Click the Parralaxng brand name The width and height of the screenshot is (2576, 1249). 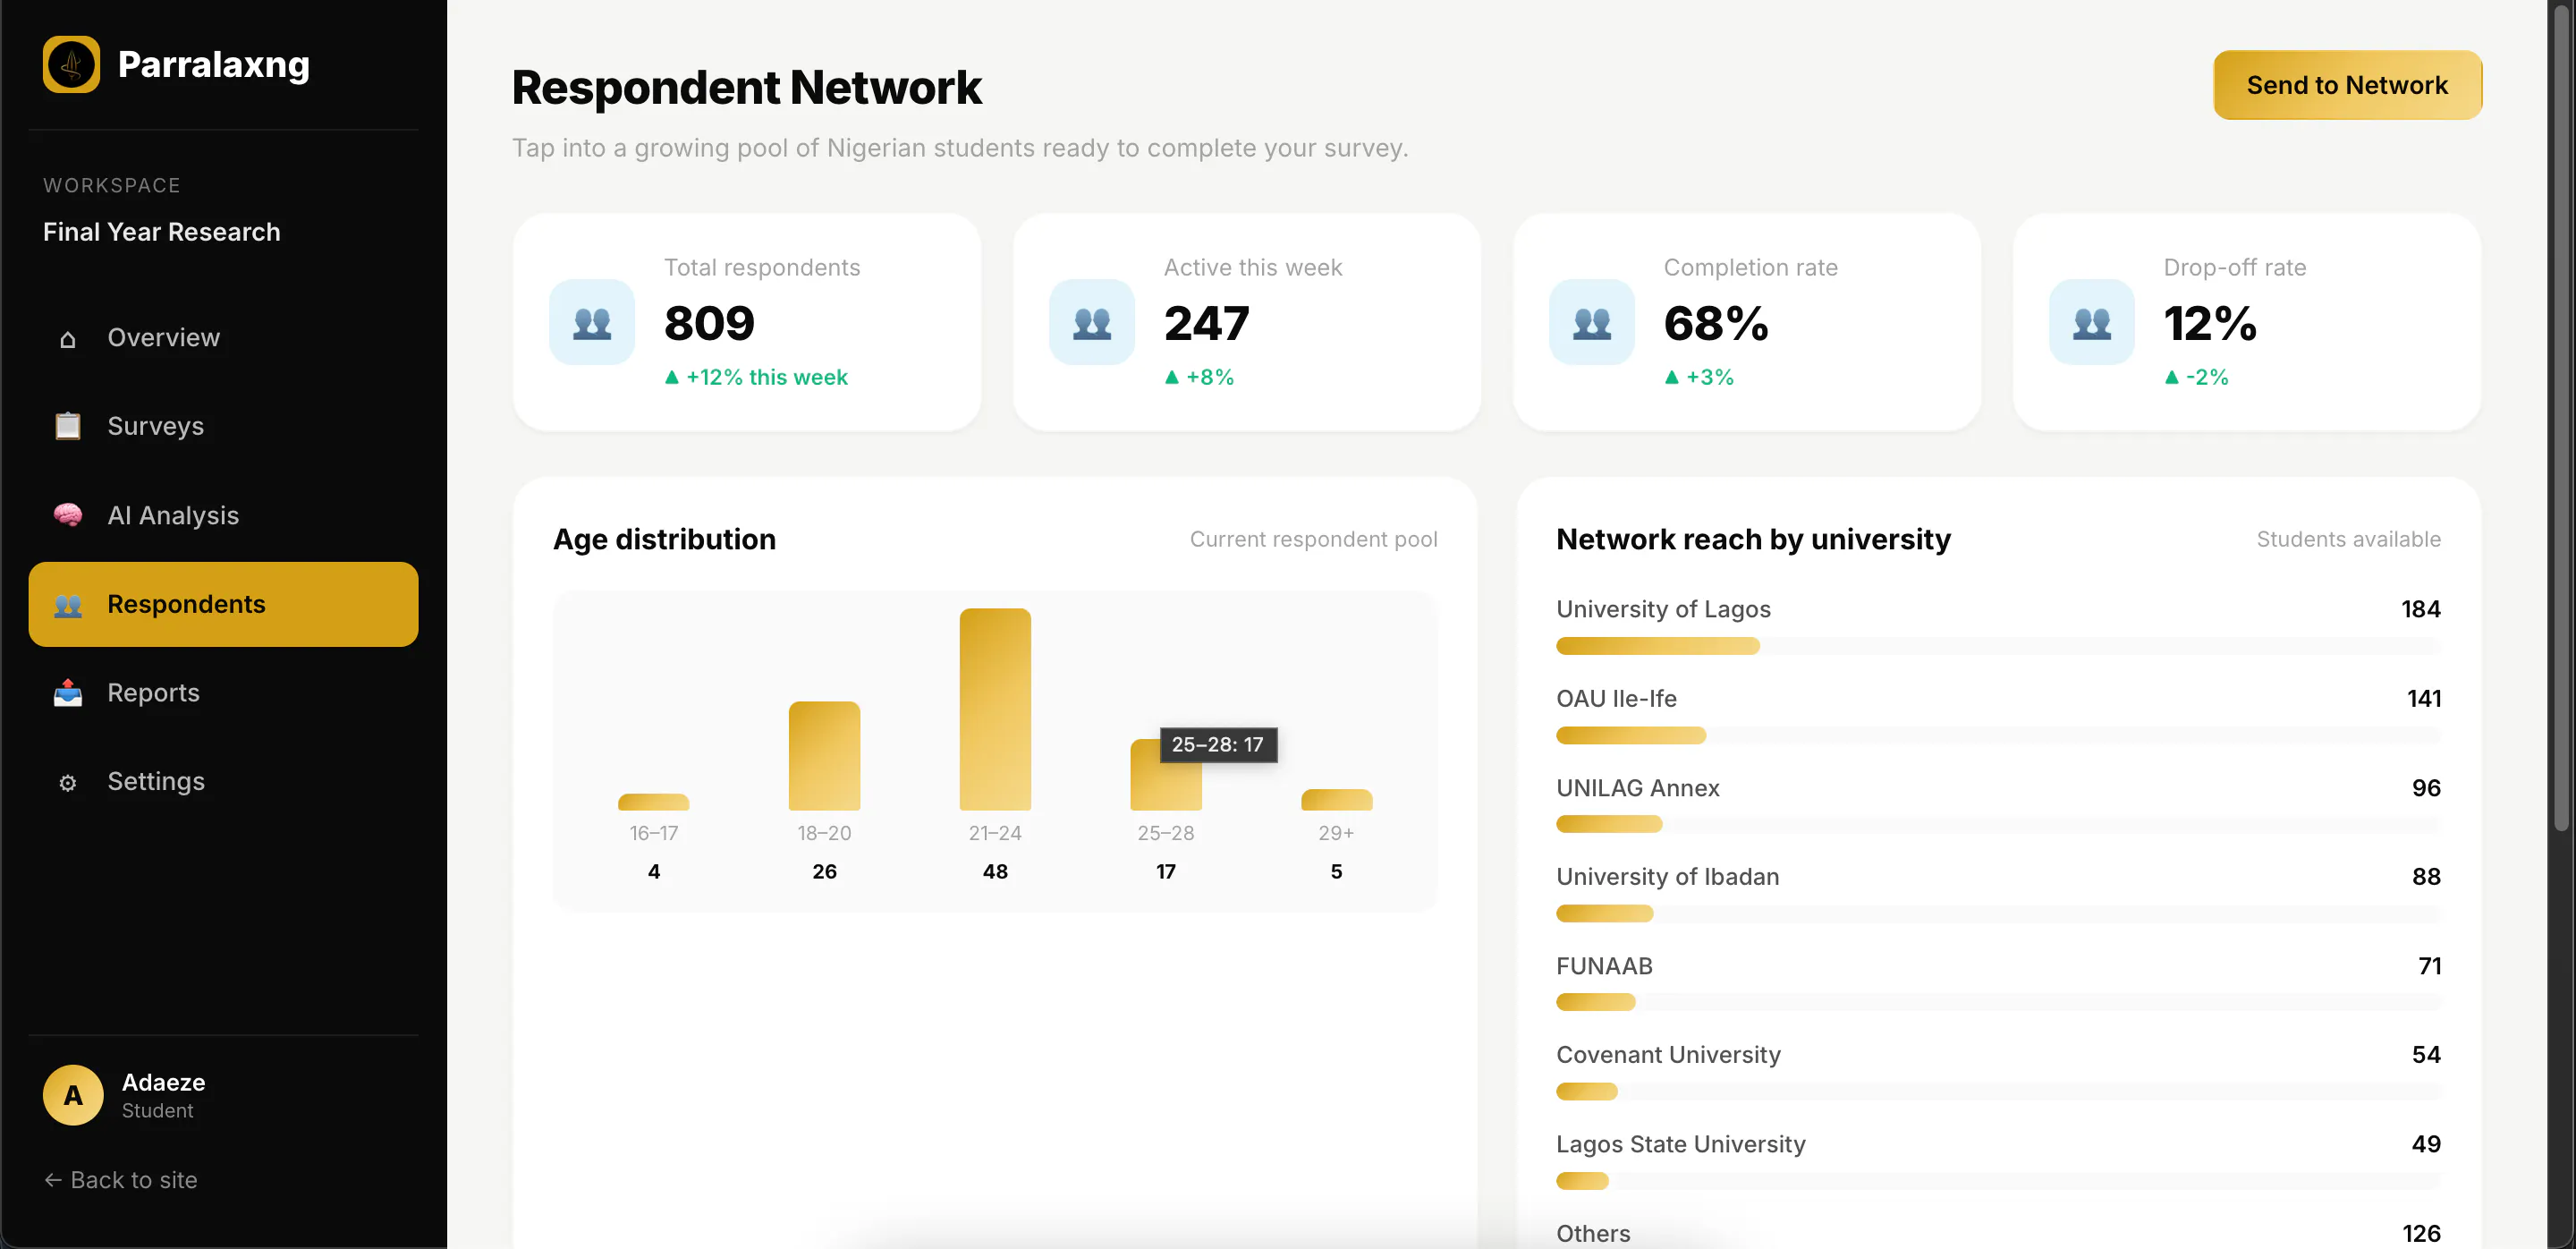(x=214, y=64)
